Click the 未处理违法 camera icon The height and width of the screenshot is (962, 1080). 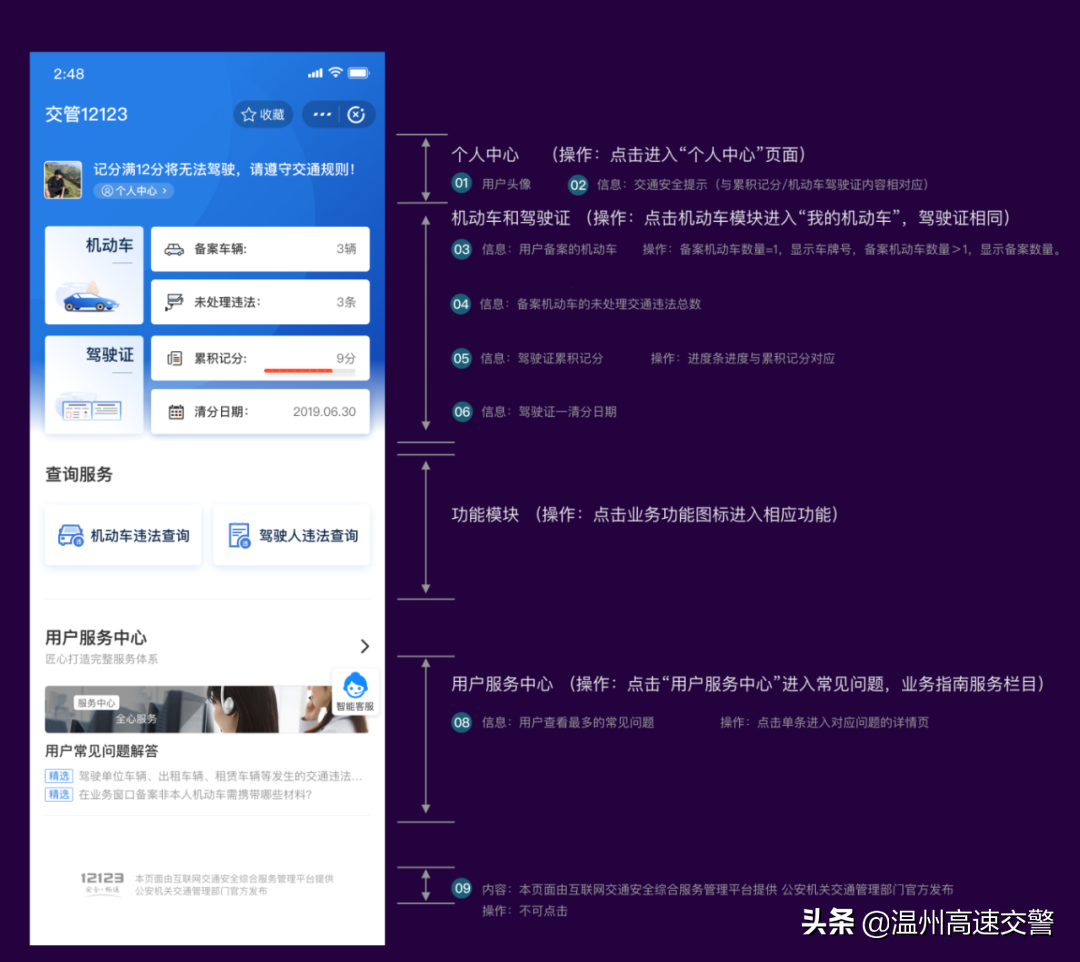(x=174, y=302)
